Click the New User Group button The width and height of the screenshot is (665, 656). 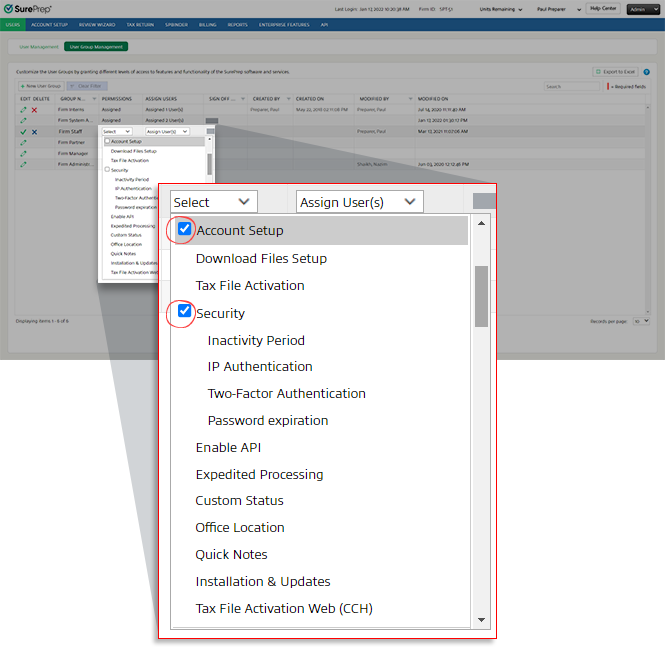click(41, 87)
